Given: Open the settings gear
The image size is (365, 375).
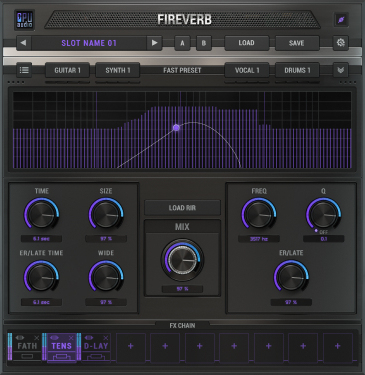Looking at the screenshot, I should click(x=340, y=43).
